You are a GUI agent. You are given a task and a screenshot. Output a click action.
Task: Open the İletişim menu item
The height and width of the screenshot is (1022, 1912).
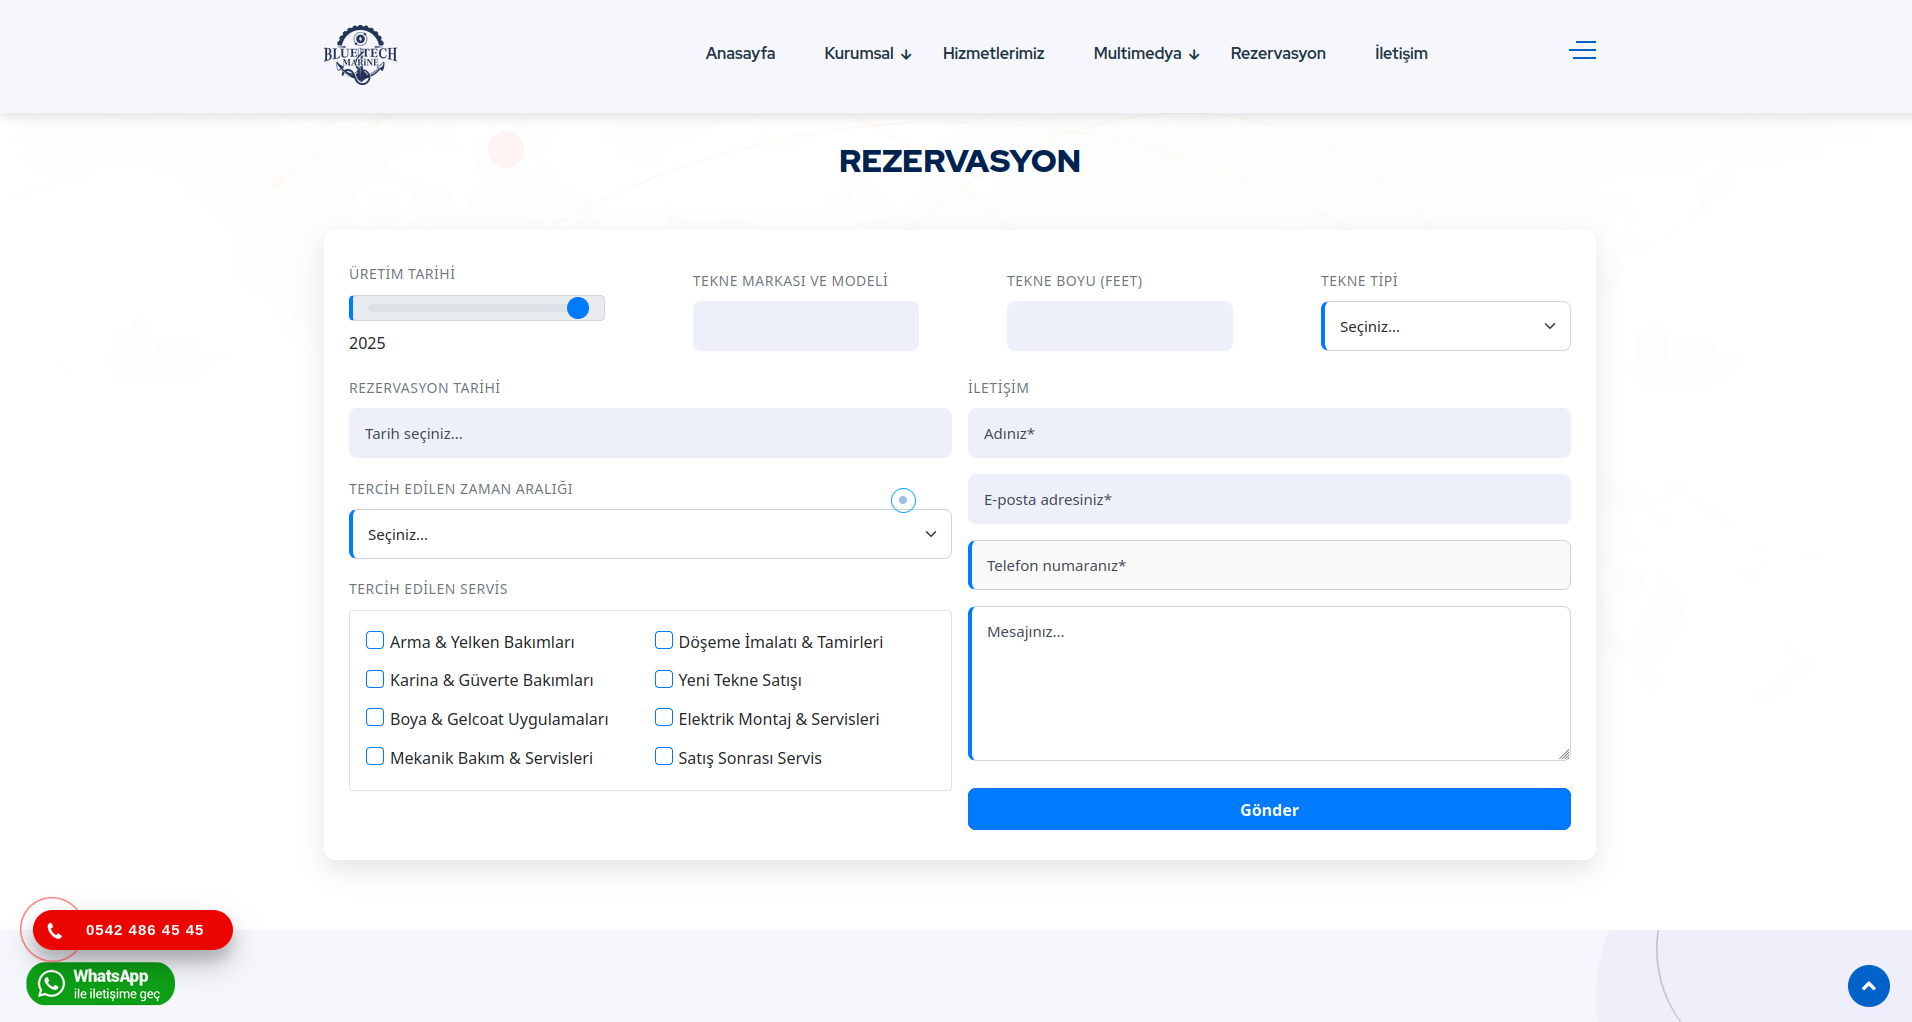tap(1400, 54)
